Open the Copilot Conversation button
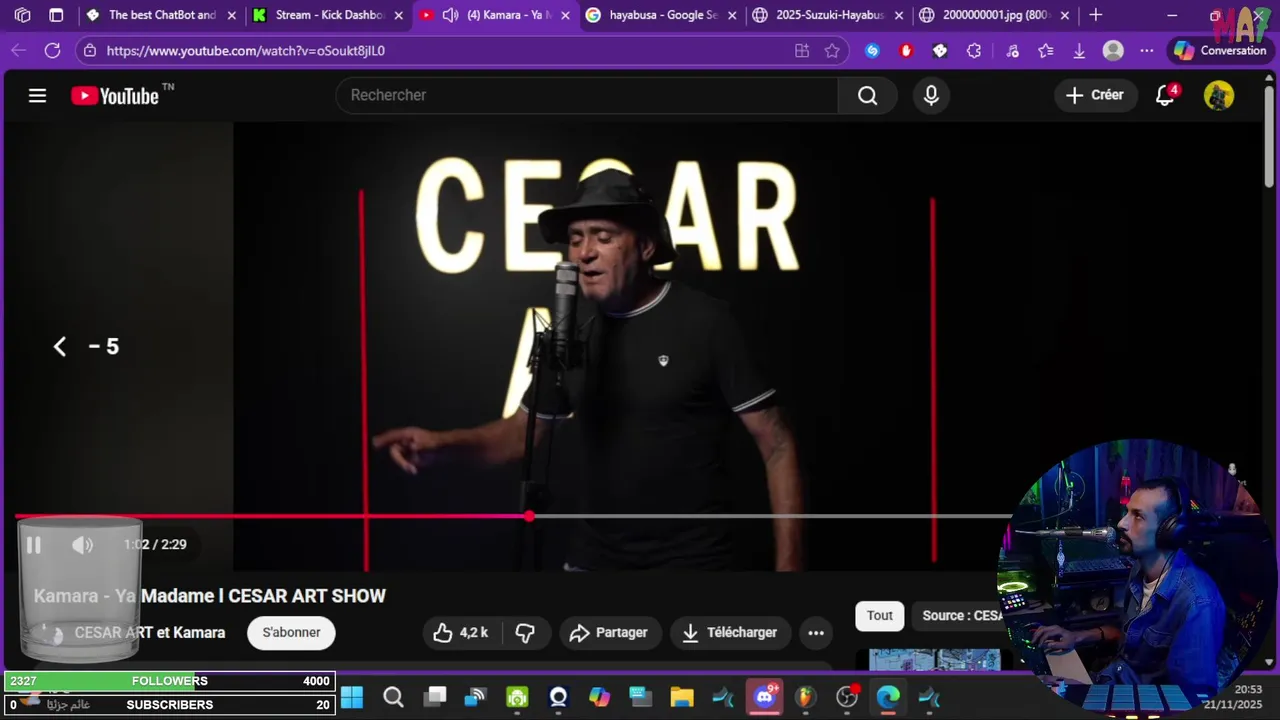 point(1221,50)
